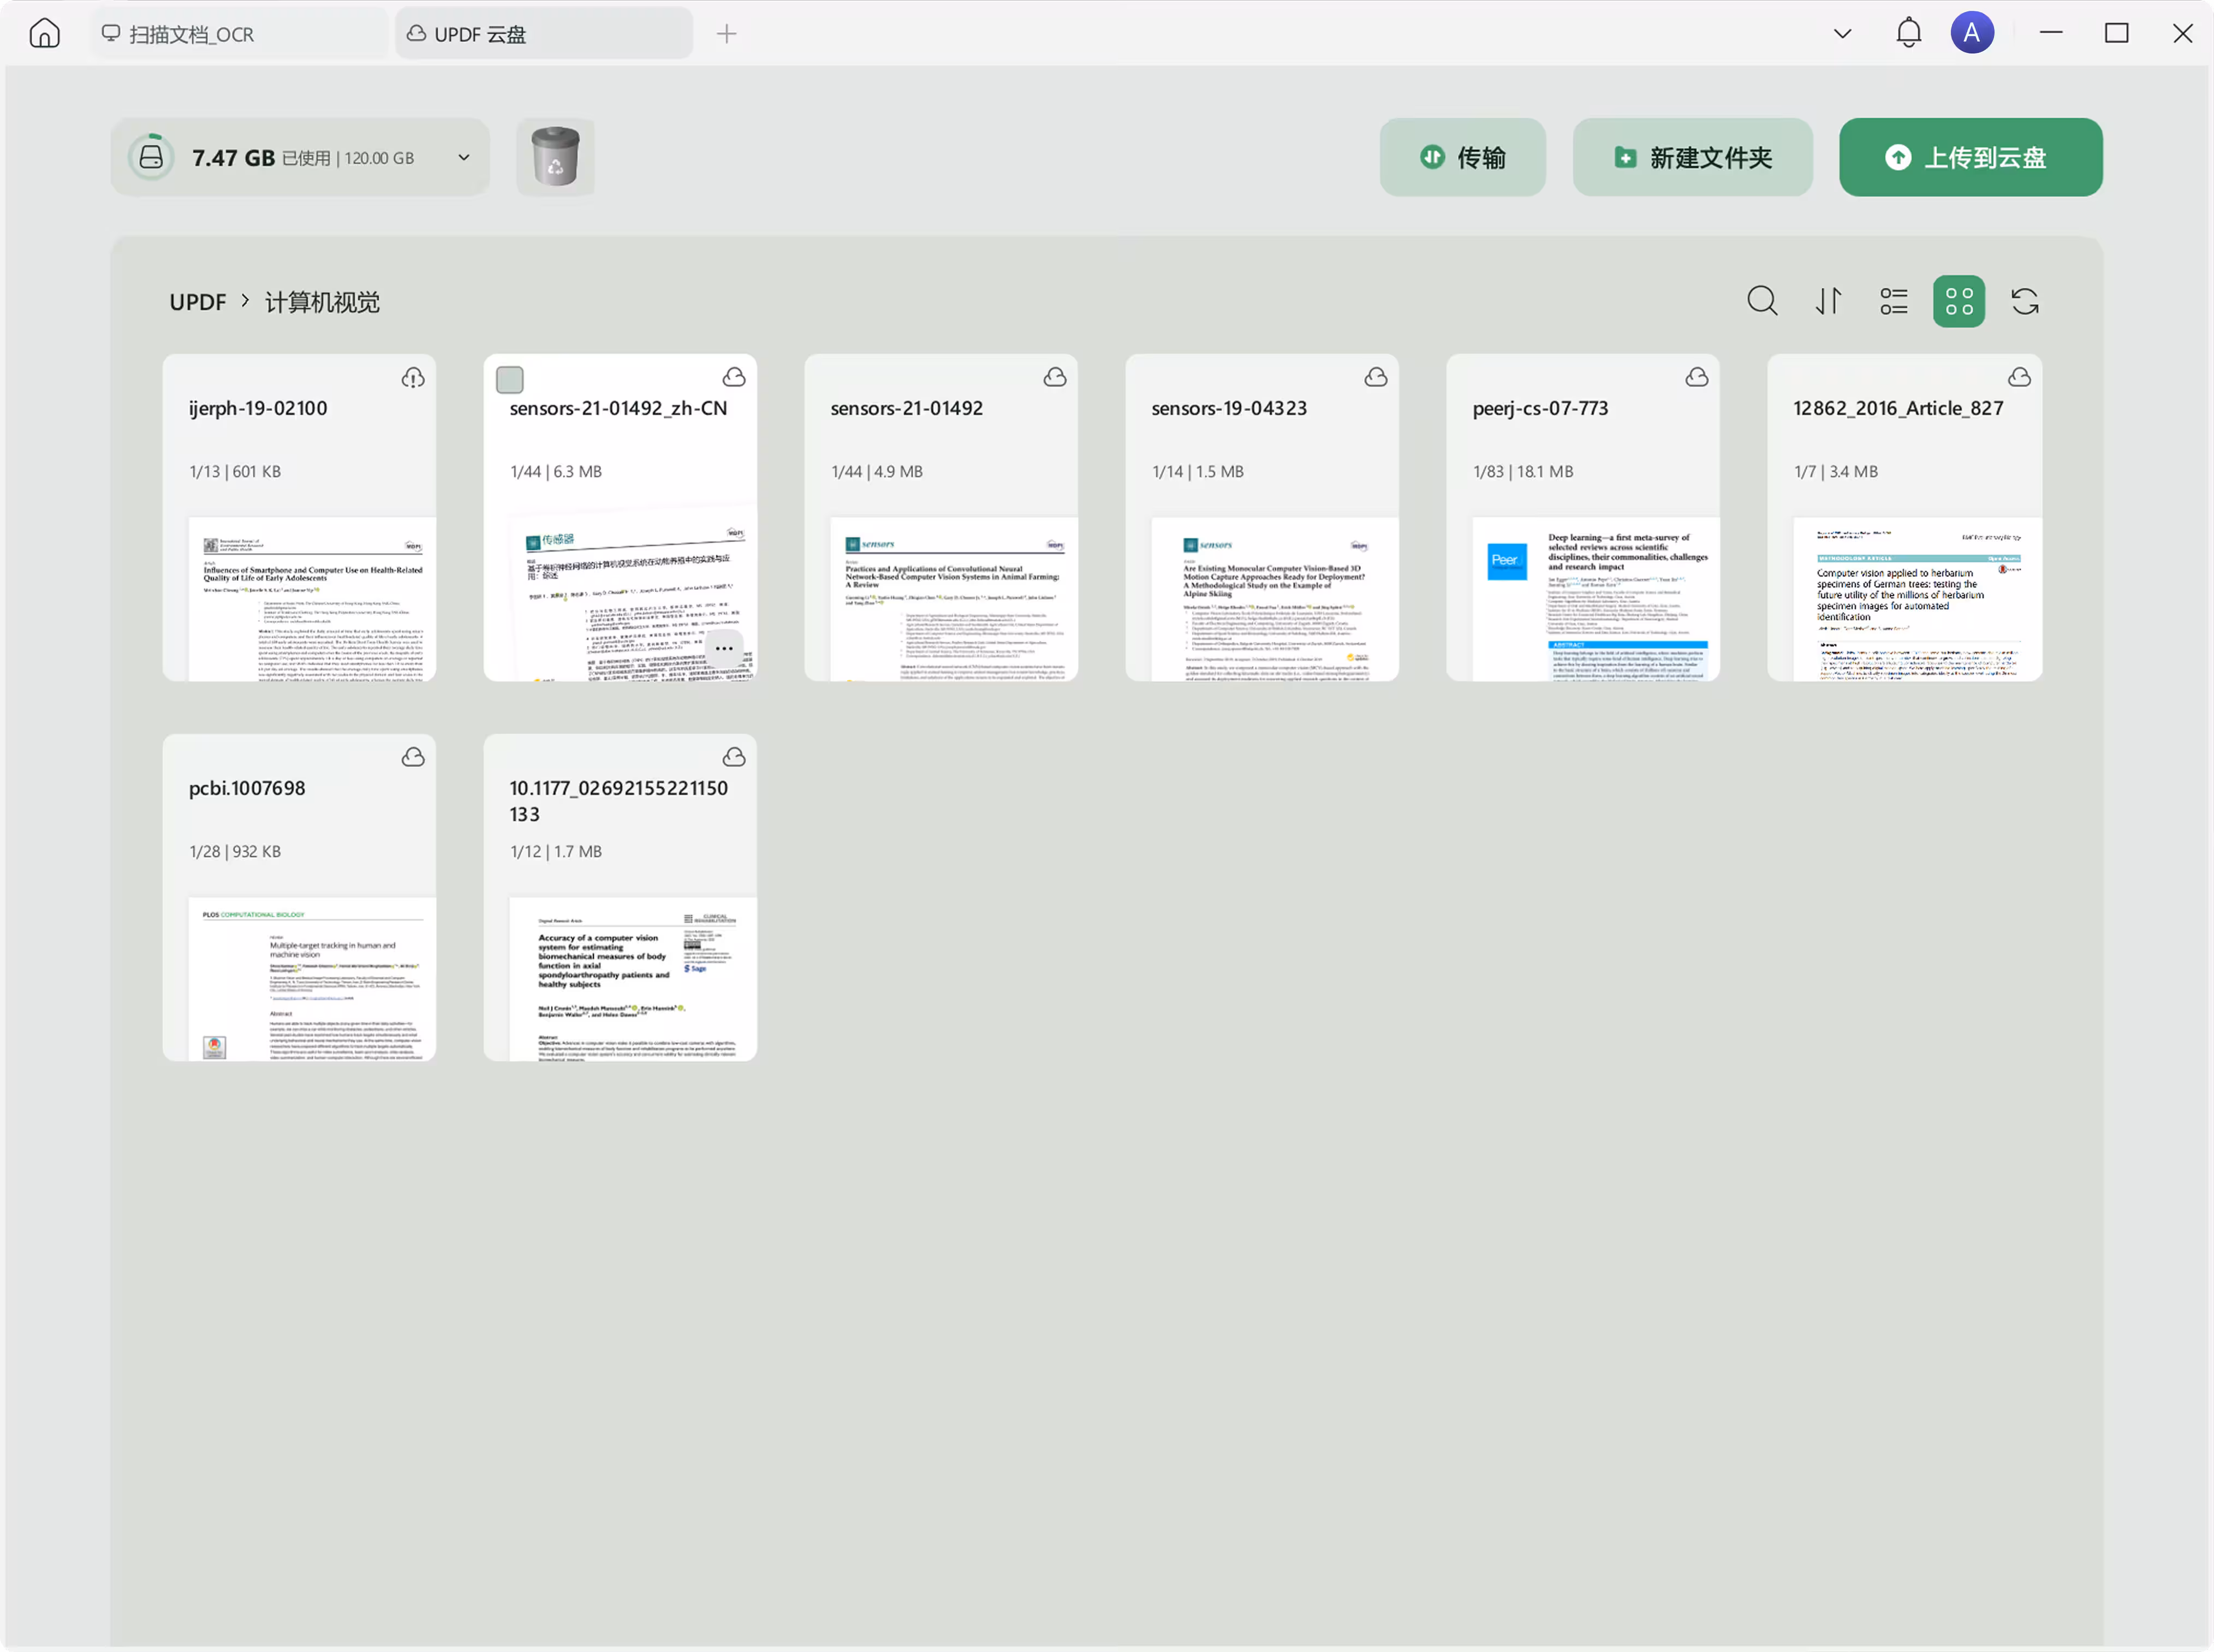
Task: Go to the home icon
Action: click(45, 33)
